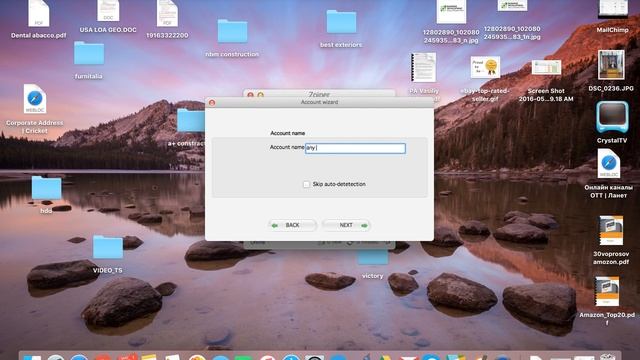Select the Dental abacco.pdf file icon
This screenshot has width=640, height=360.
38,13
